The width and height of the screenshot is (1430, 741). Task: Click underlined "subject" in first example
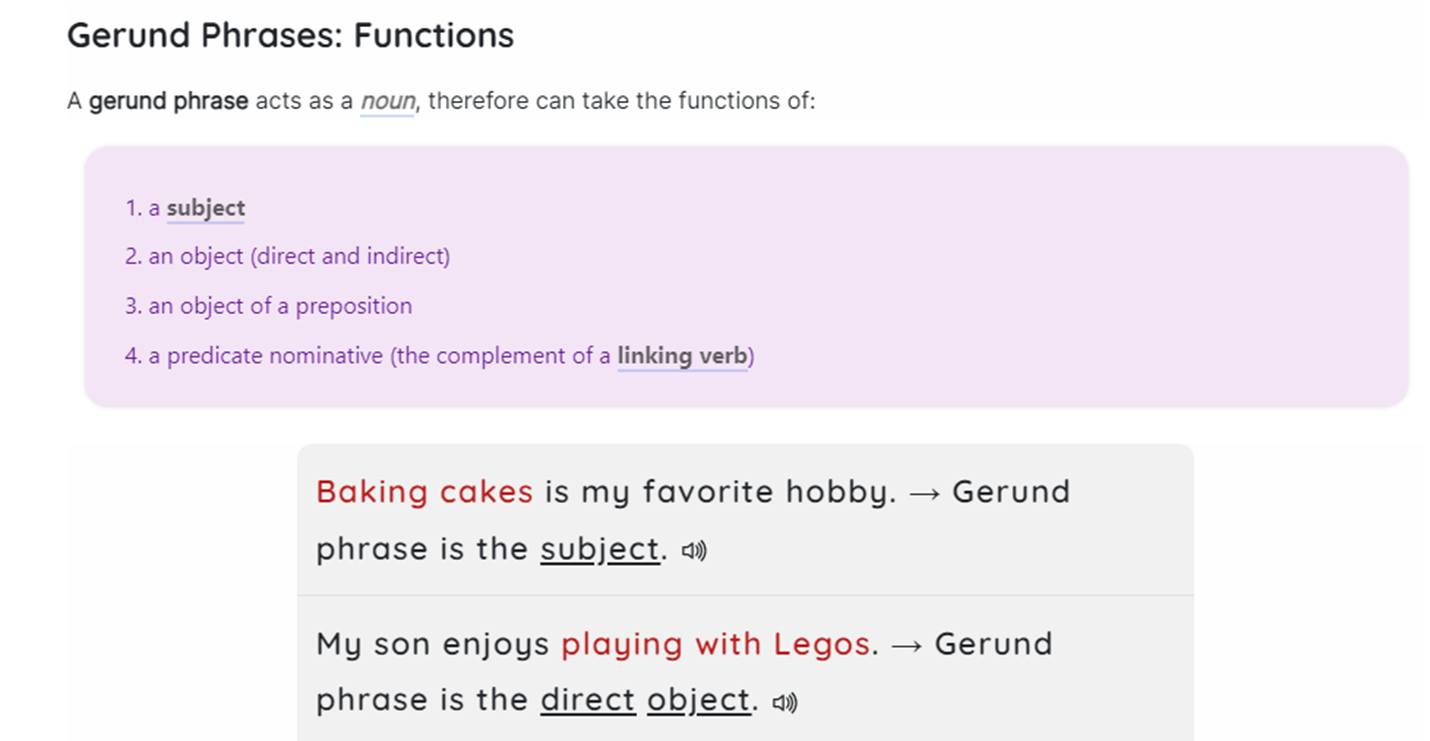coord(600,549)
